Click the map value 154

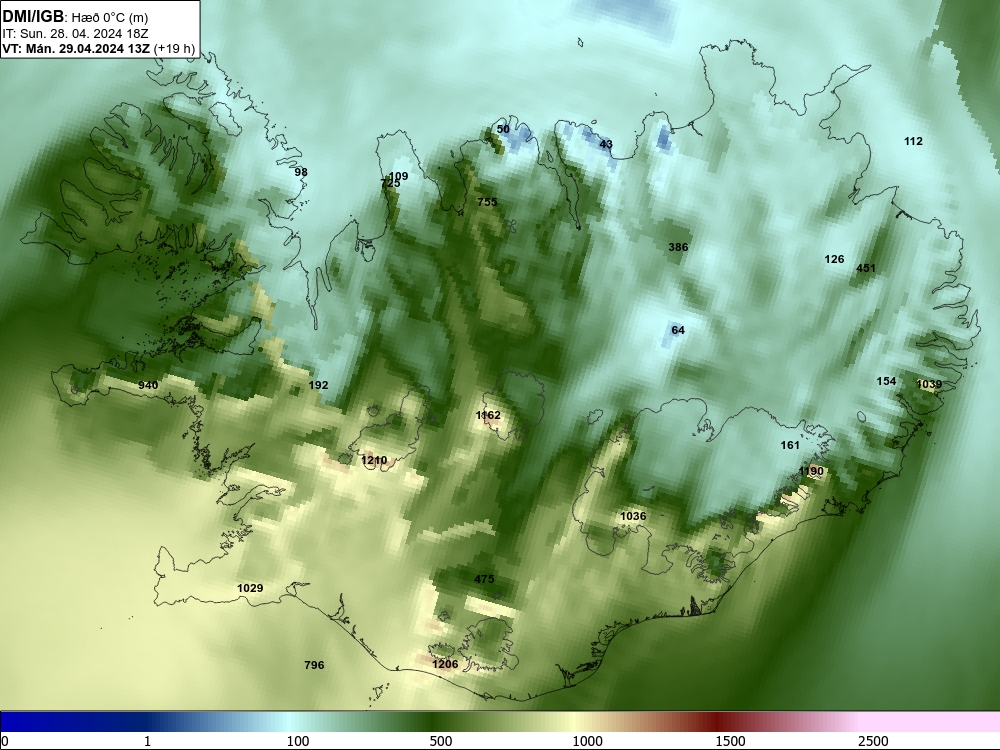coord(886,381)
